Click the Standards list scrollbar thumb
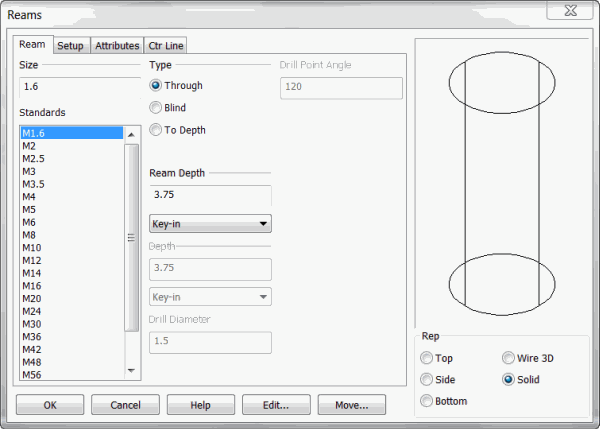The height and width of the screenshot is (429, 600). pyautogui.click(x=131, y=238)
